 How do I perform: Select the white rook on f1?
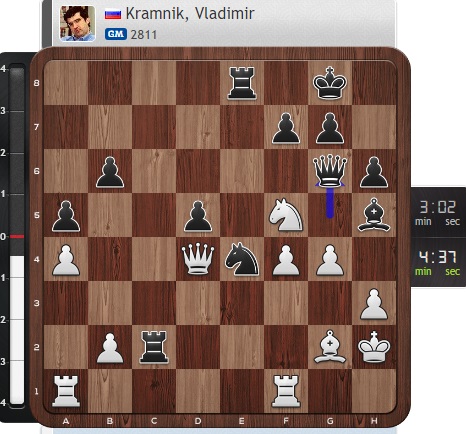point(286,391)
